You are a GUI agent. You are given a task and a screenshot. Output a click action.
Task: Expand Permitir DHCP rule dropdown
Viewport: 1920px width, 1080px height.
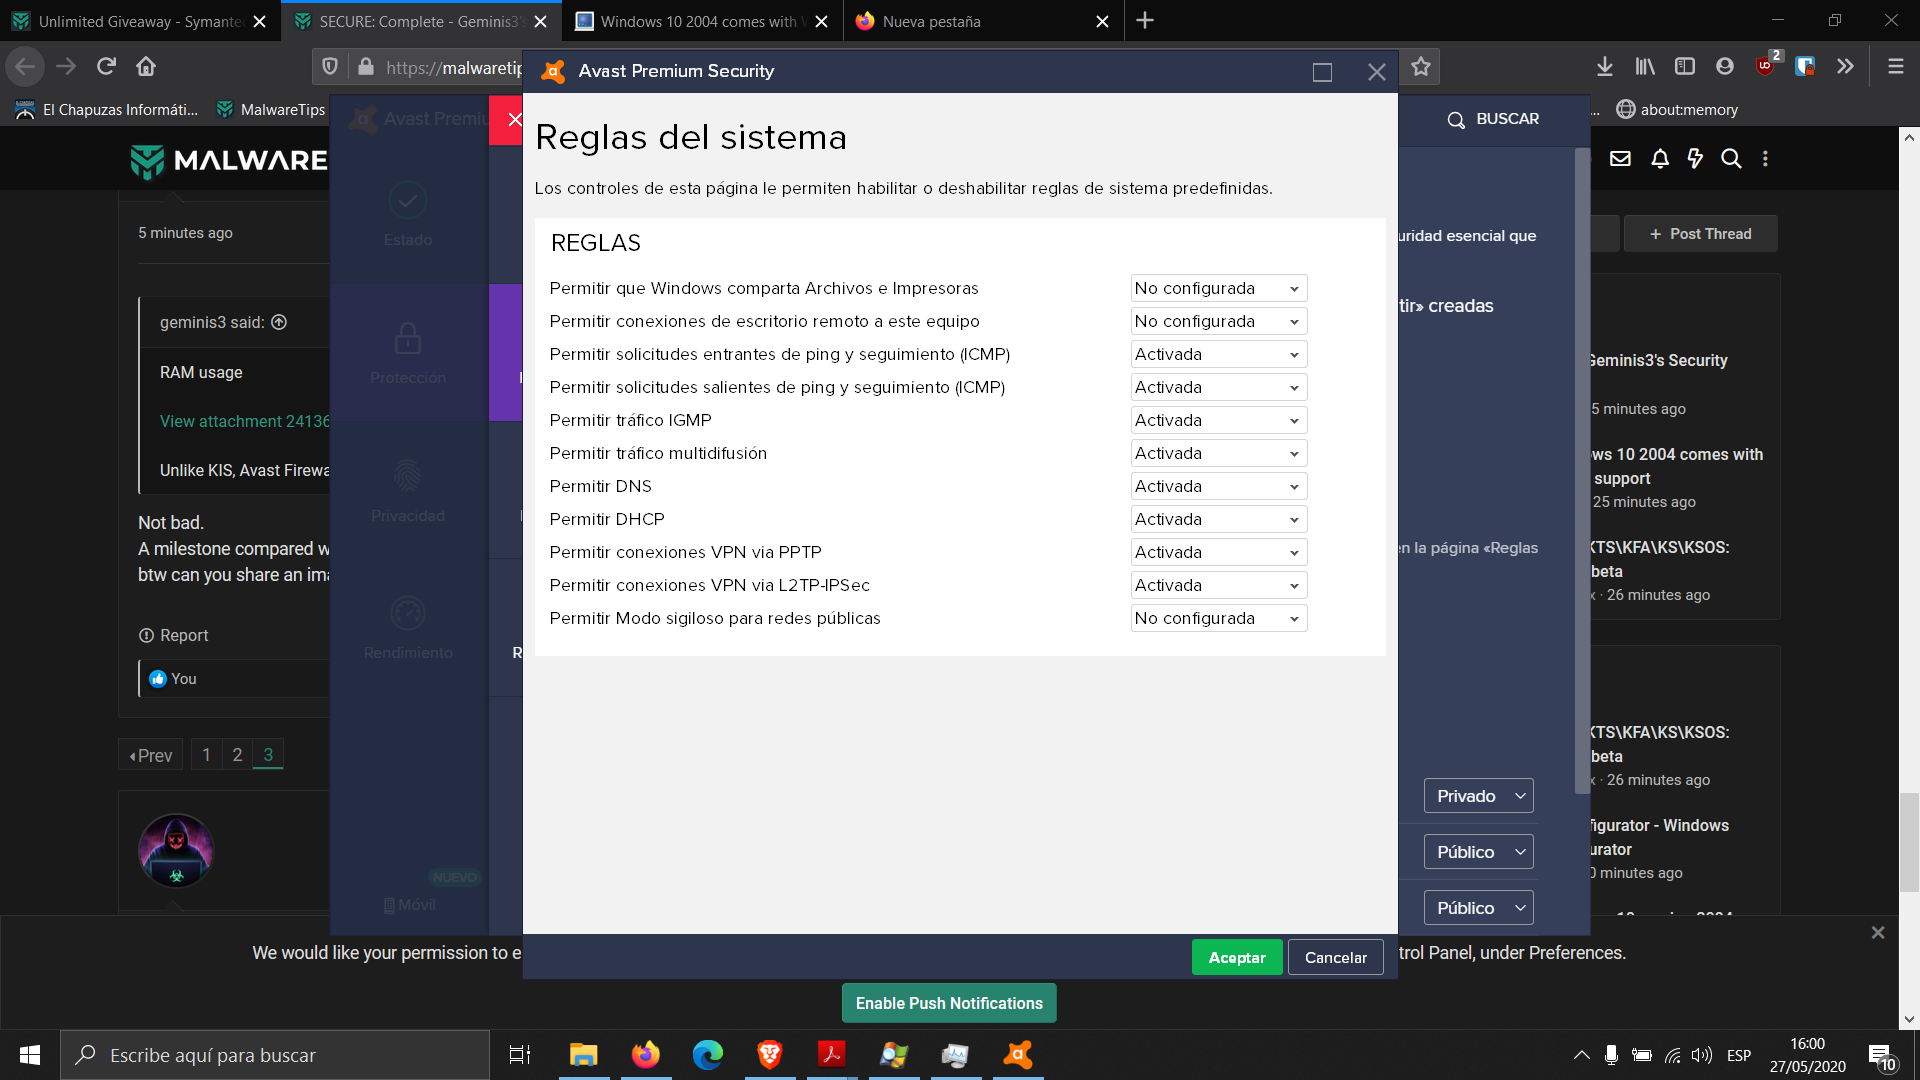coord(1217,519)
